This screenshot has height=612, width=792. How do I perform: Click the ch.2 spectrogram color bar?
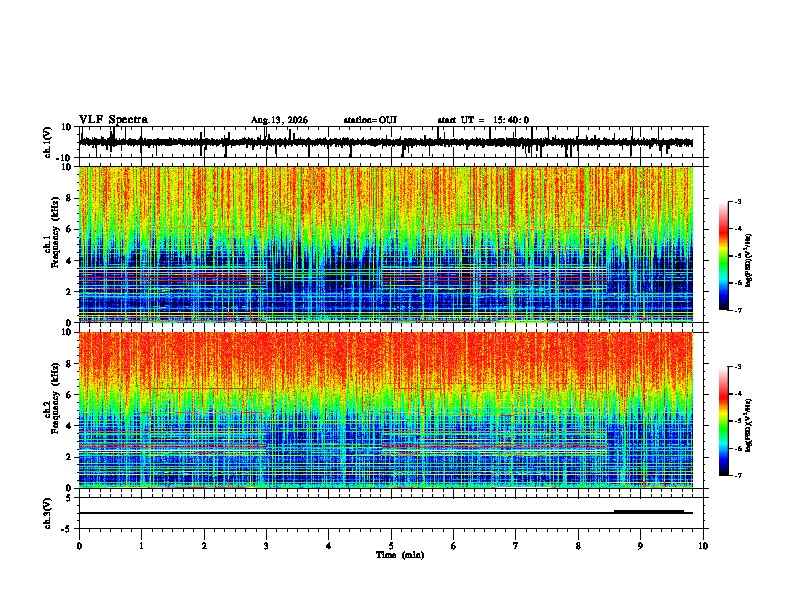pos(724,421)
